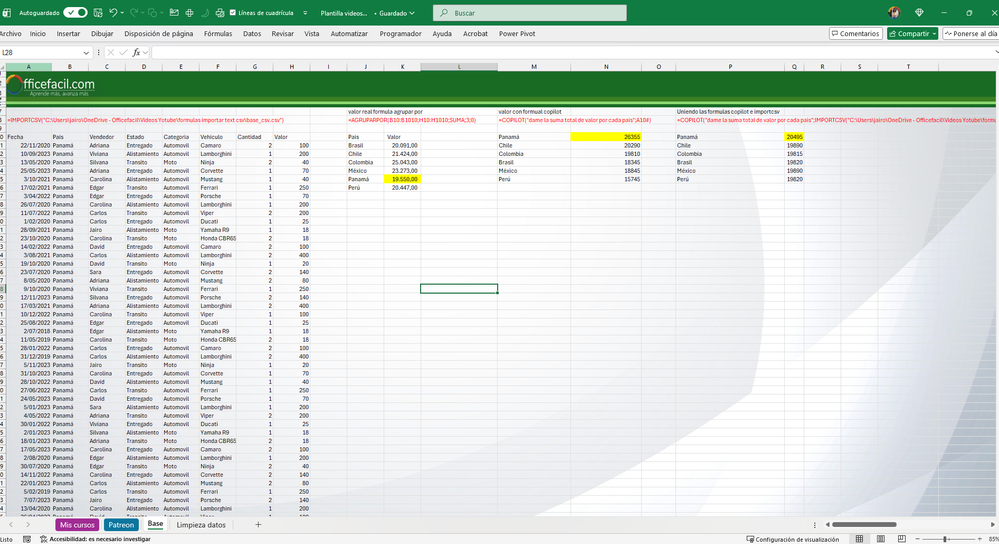Viewport: 999px width, 544px height.
Task: Open the Undo history dropdown arrow
Action: tap(122, 13)
